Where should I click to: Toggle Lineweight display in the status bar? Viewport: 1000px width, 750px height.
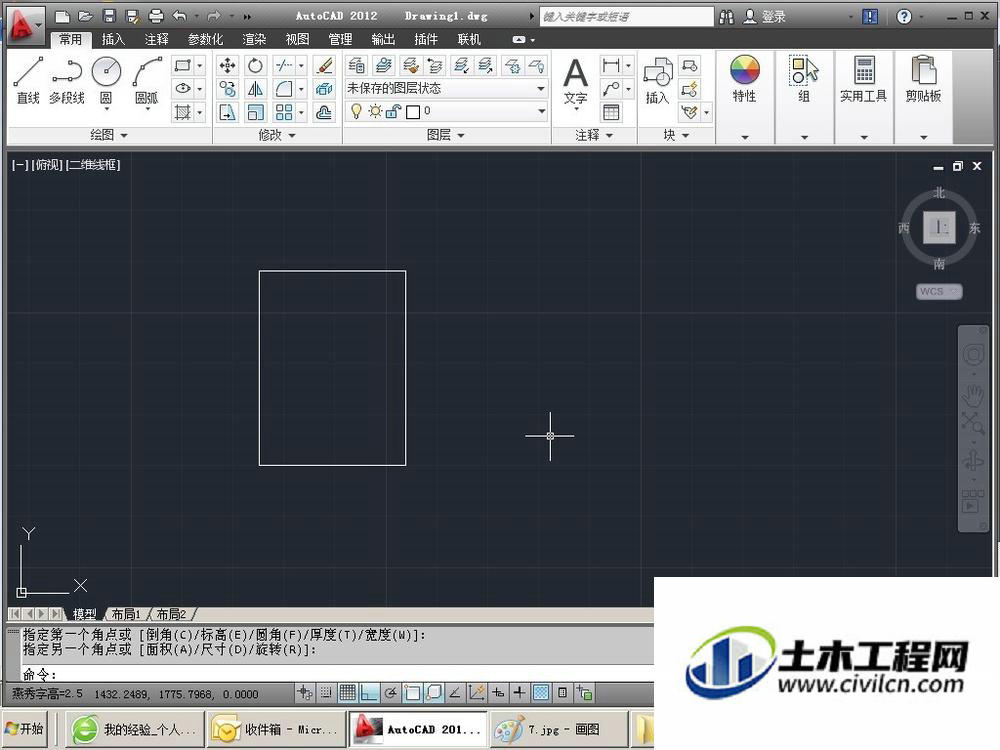520,693
